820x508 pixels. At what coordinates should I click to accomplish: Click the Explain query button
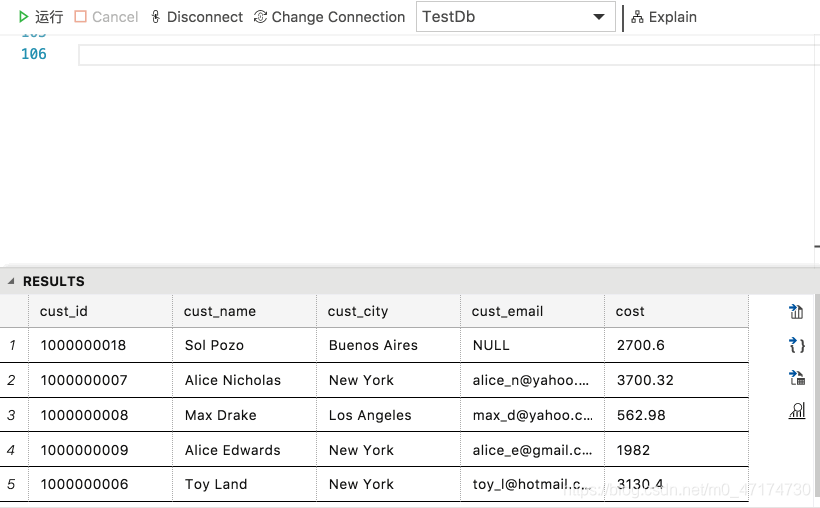click(x=664, y=17)
